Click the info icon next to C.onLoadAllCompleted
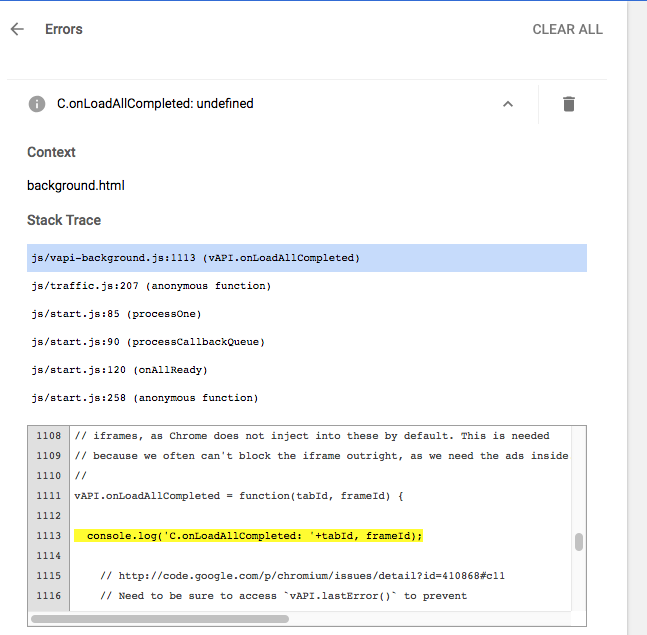 [37, 104]
